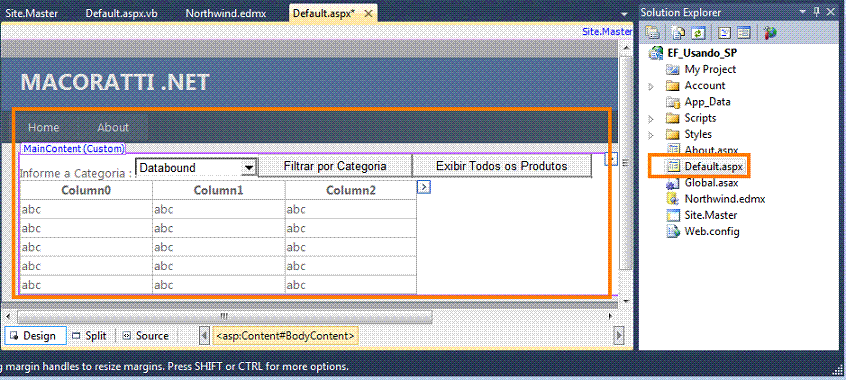This screenshot has height=380, width=846.
Task: Pin the Solution Explorer panel (auto hide)
Action: 816,12
